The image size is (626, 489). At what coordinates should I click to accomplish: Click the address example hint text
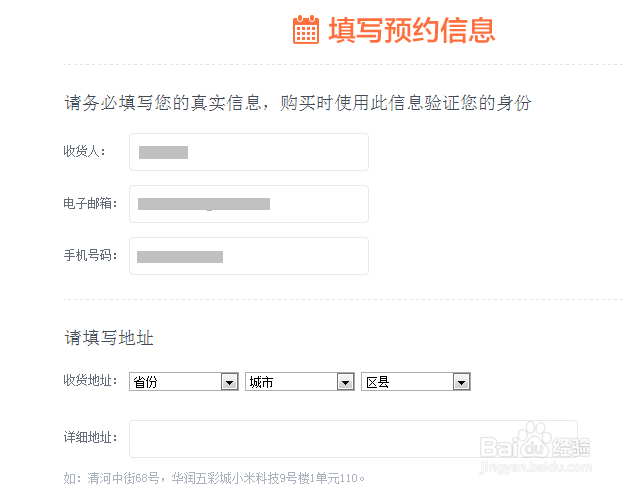coord(214,478)
